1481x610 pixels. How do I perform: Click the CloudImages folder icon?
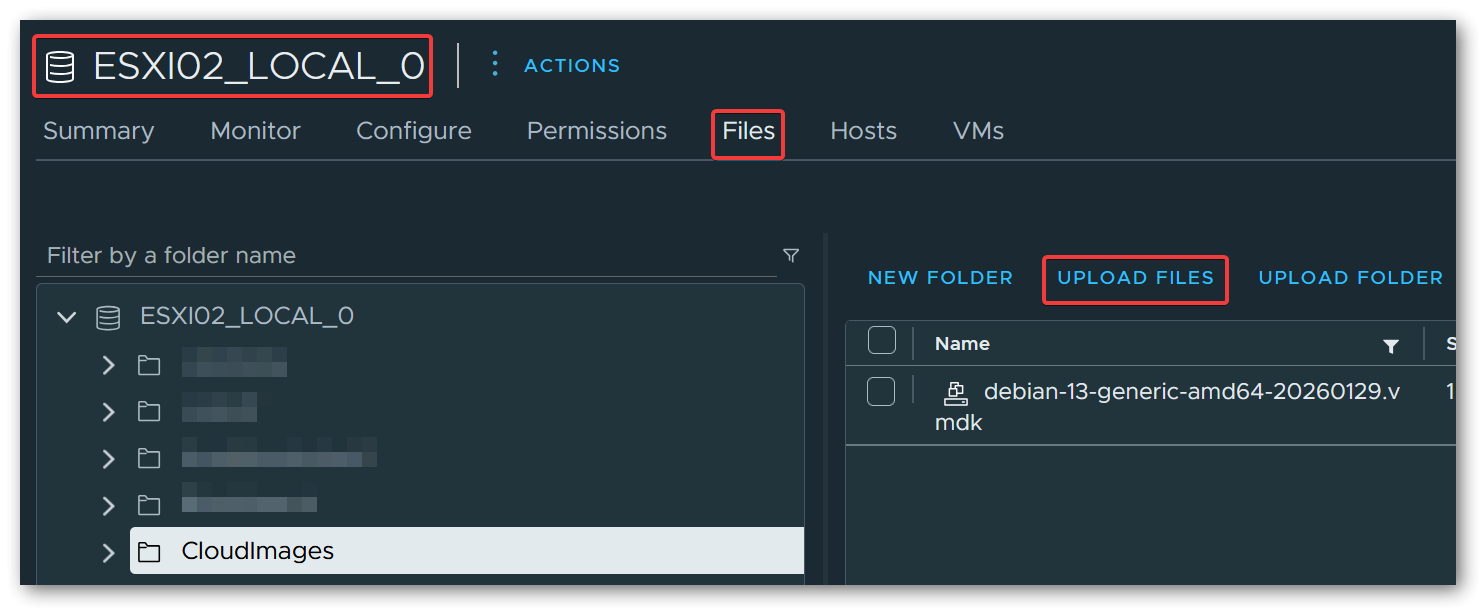(x=149, y=551)
